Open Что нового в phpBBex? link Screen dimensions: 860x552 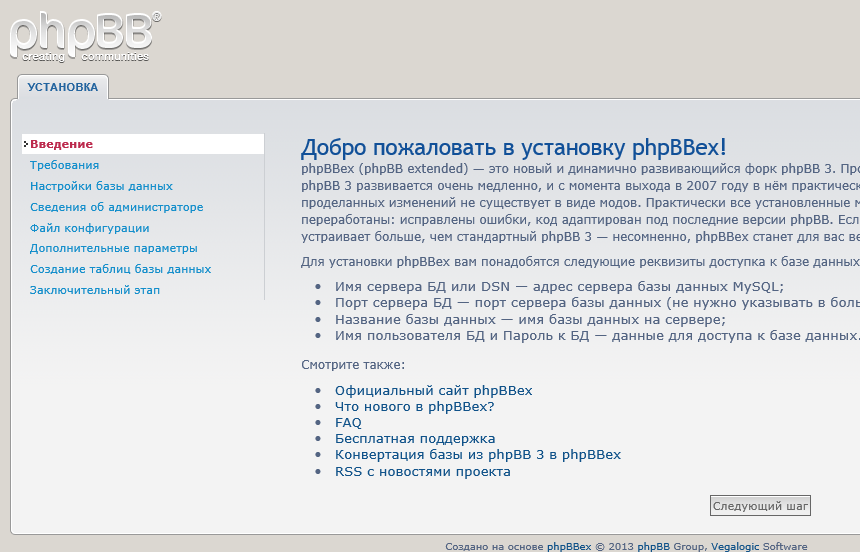[x=414, y=407]
